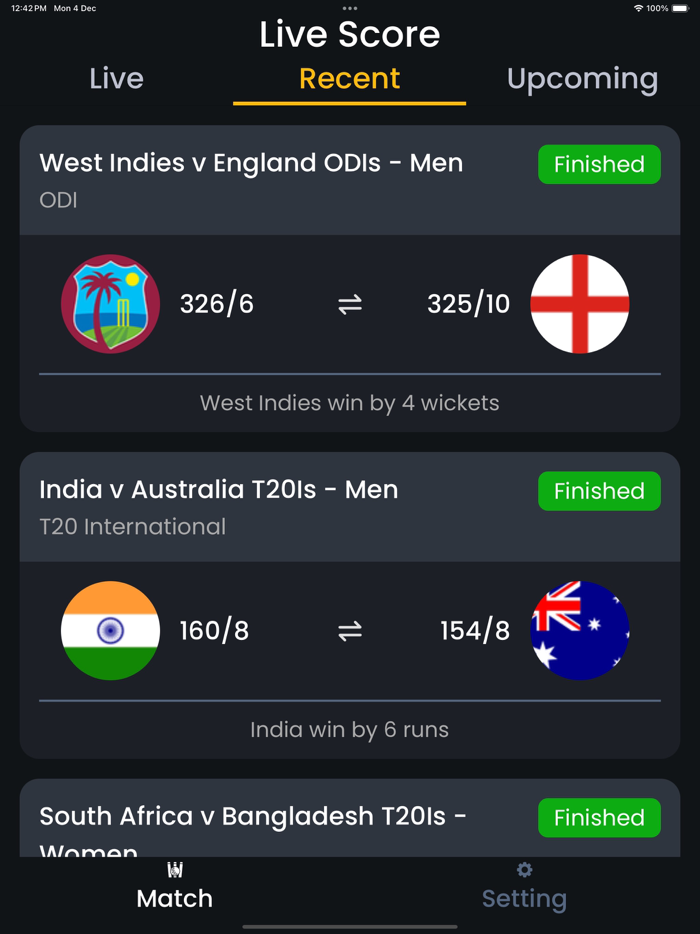700x934 pixels.
Task: Tap the swap arrows in the India v Australia card
Action: coord(349,631)
